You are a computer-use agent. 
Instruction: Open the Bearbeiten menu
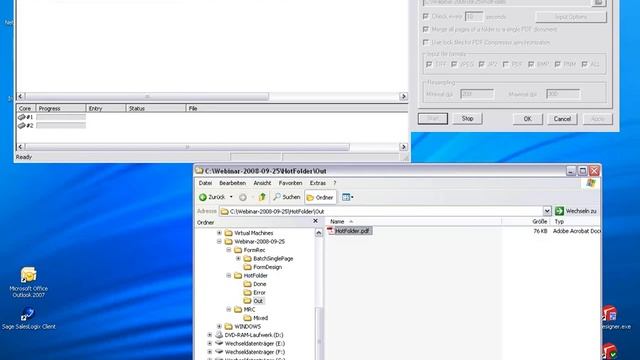(233, 183)
